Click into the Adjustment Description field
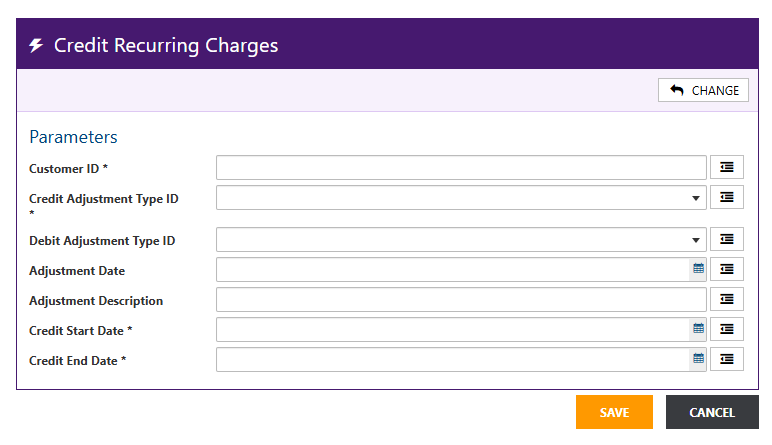This screenshot has width=772, height=445. (x=461, y=299)
